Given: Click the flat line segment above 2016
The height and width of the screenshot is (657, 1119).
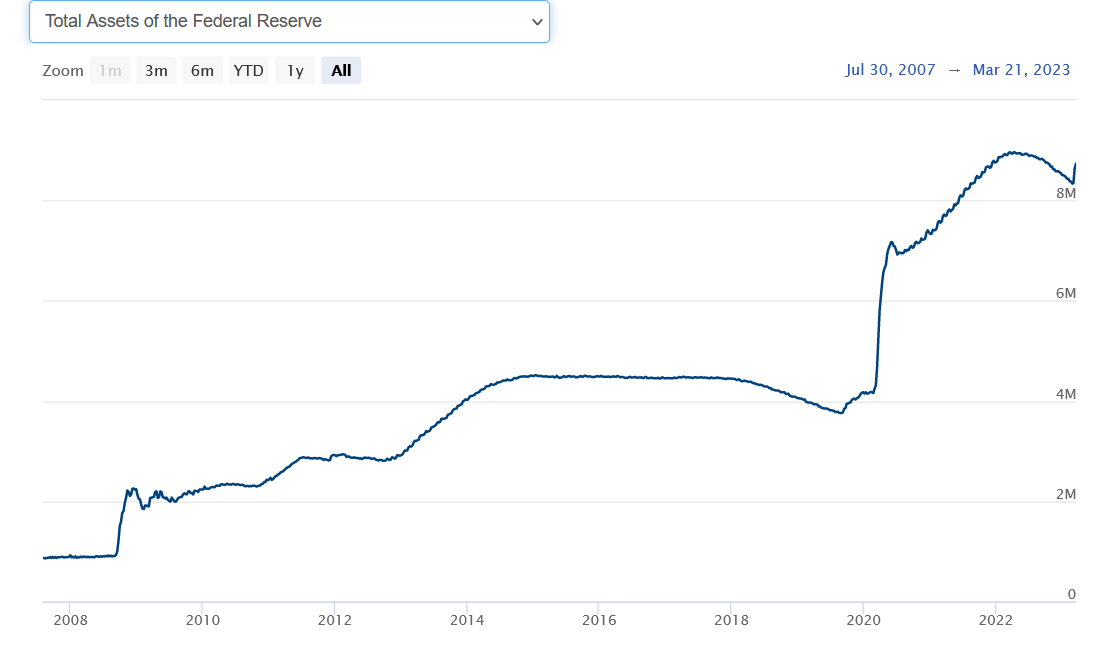Looking at the screenshot, I should (599, 377).
